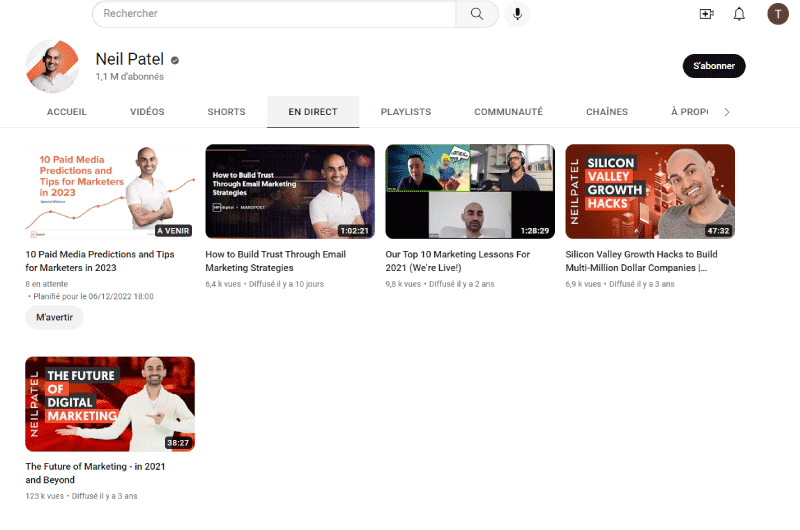Click title Silicon Valley Growth Hacks to Build
This screenshot has height=530, width=800.
(641, 261)
